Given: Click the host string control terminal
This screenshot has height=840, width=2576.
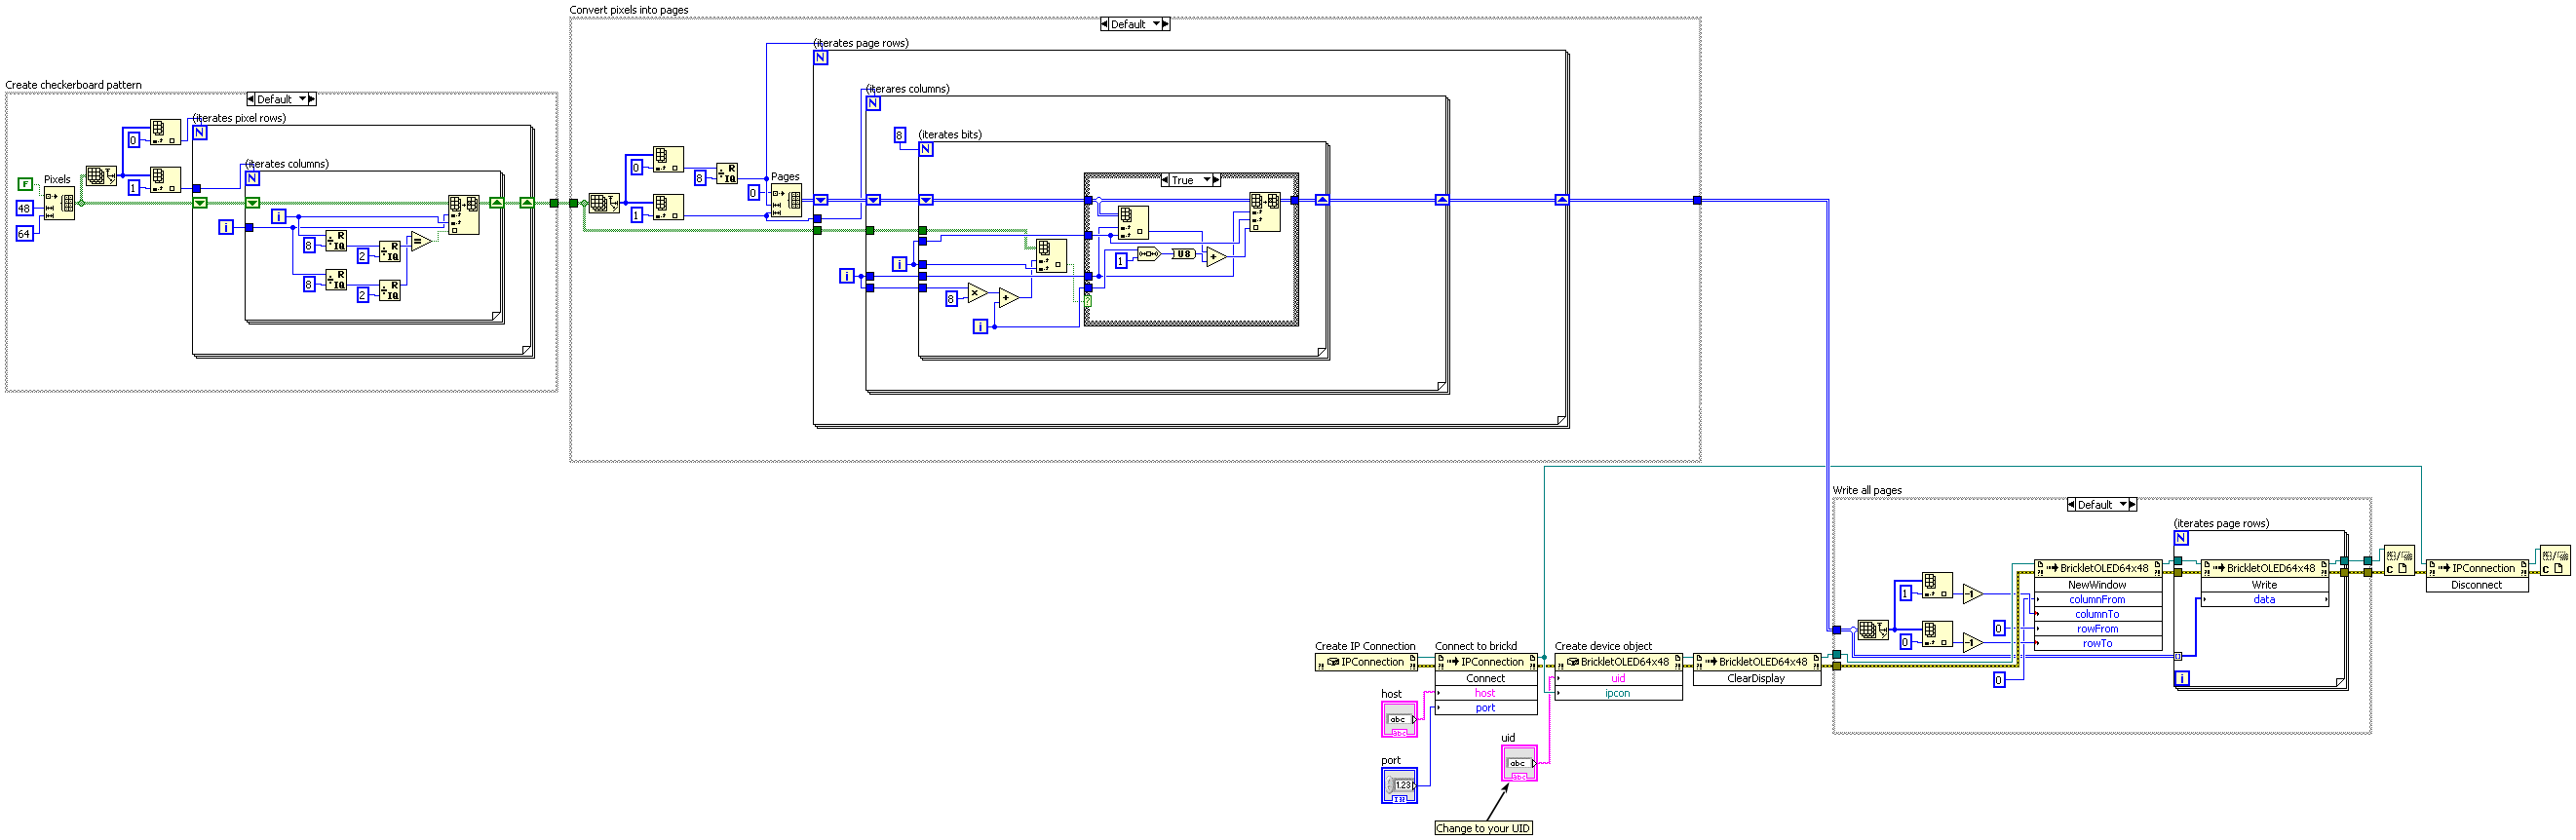Looking at the screenshot, I should [x=1399, y=719].
